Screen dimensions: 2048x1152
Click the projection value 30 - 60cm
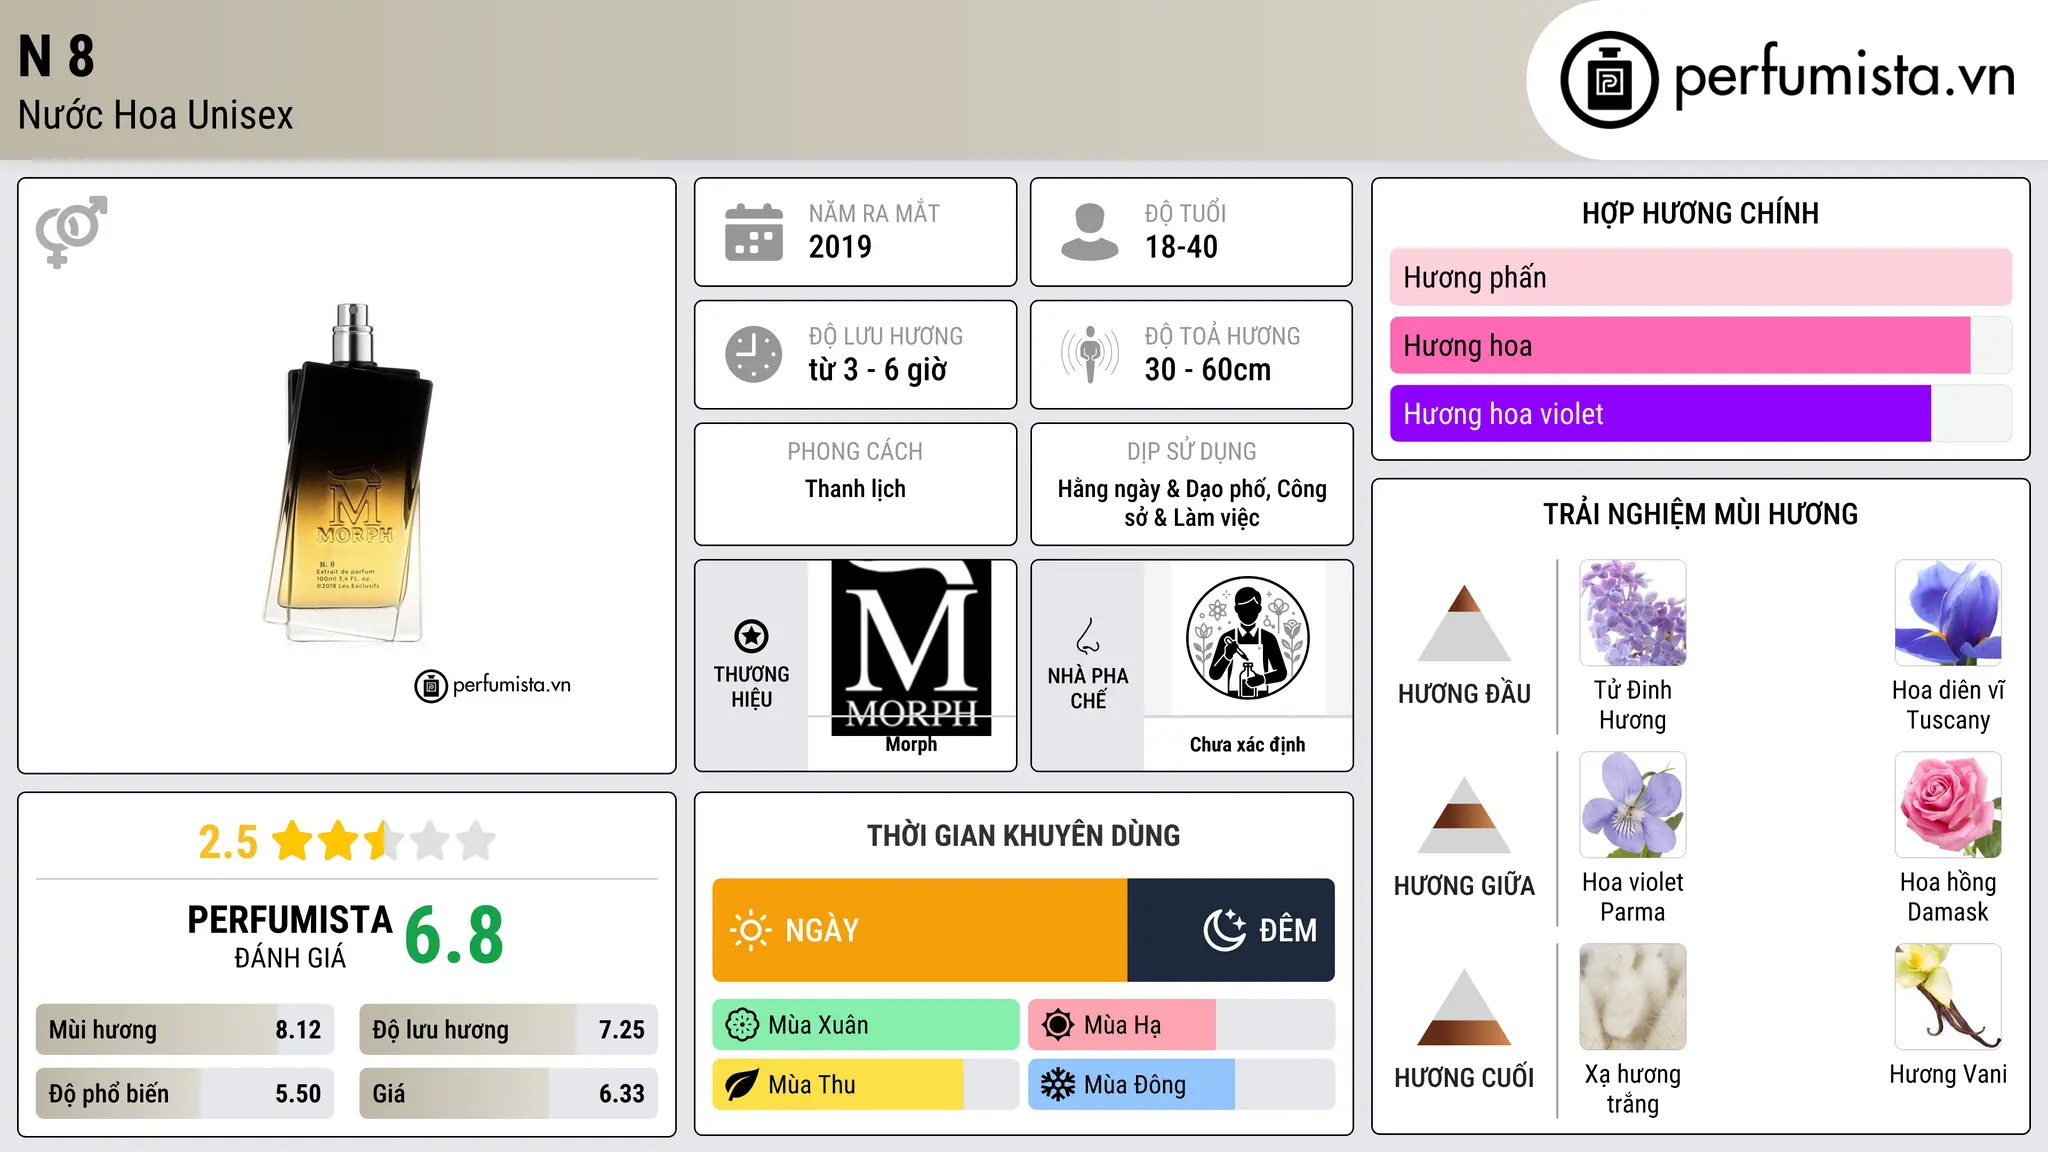click(x=1208, y=370)
